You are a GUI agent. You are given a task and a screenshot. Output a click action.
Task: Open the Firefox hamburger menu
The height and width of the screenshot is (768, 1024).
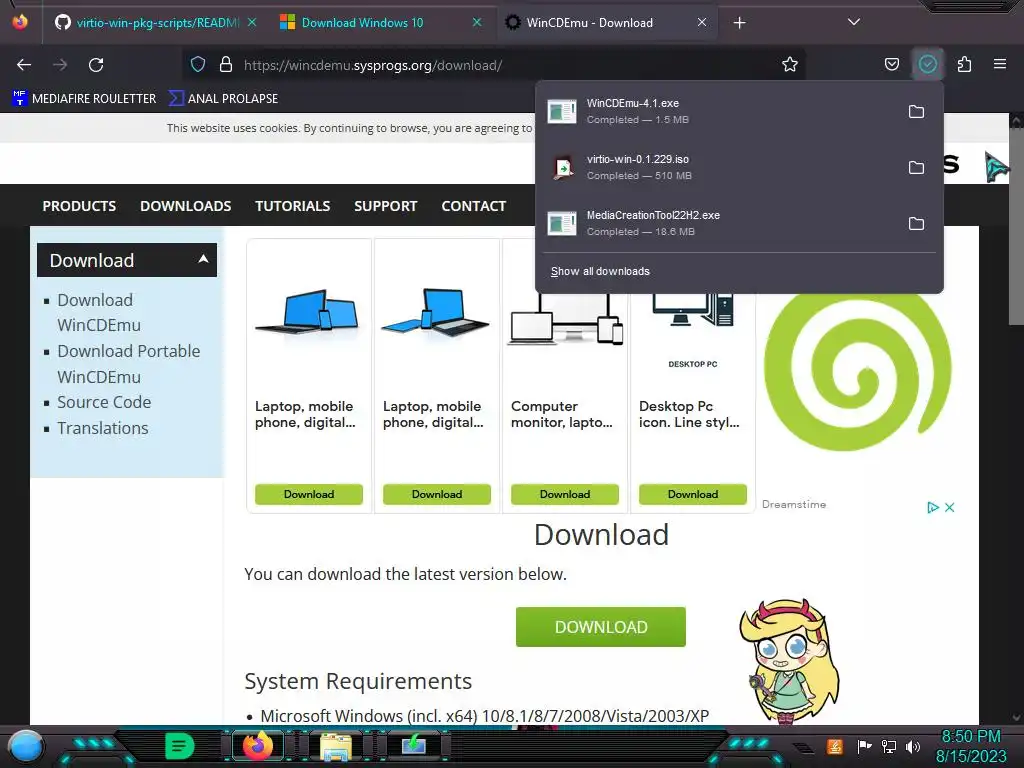[x=999, y=65]
